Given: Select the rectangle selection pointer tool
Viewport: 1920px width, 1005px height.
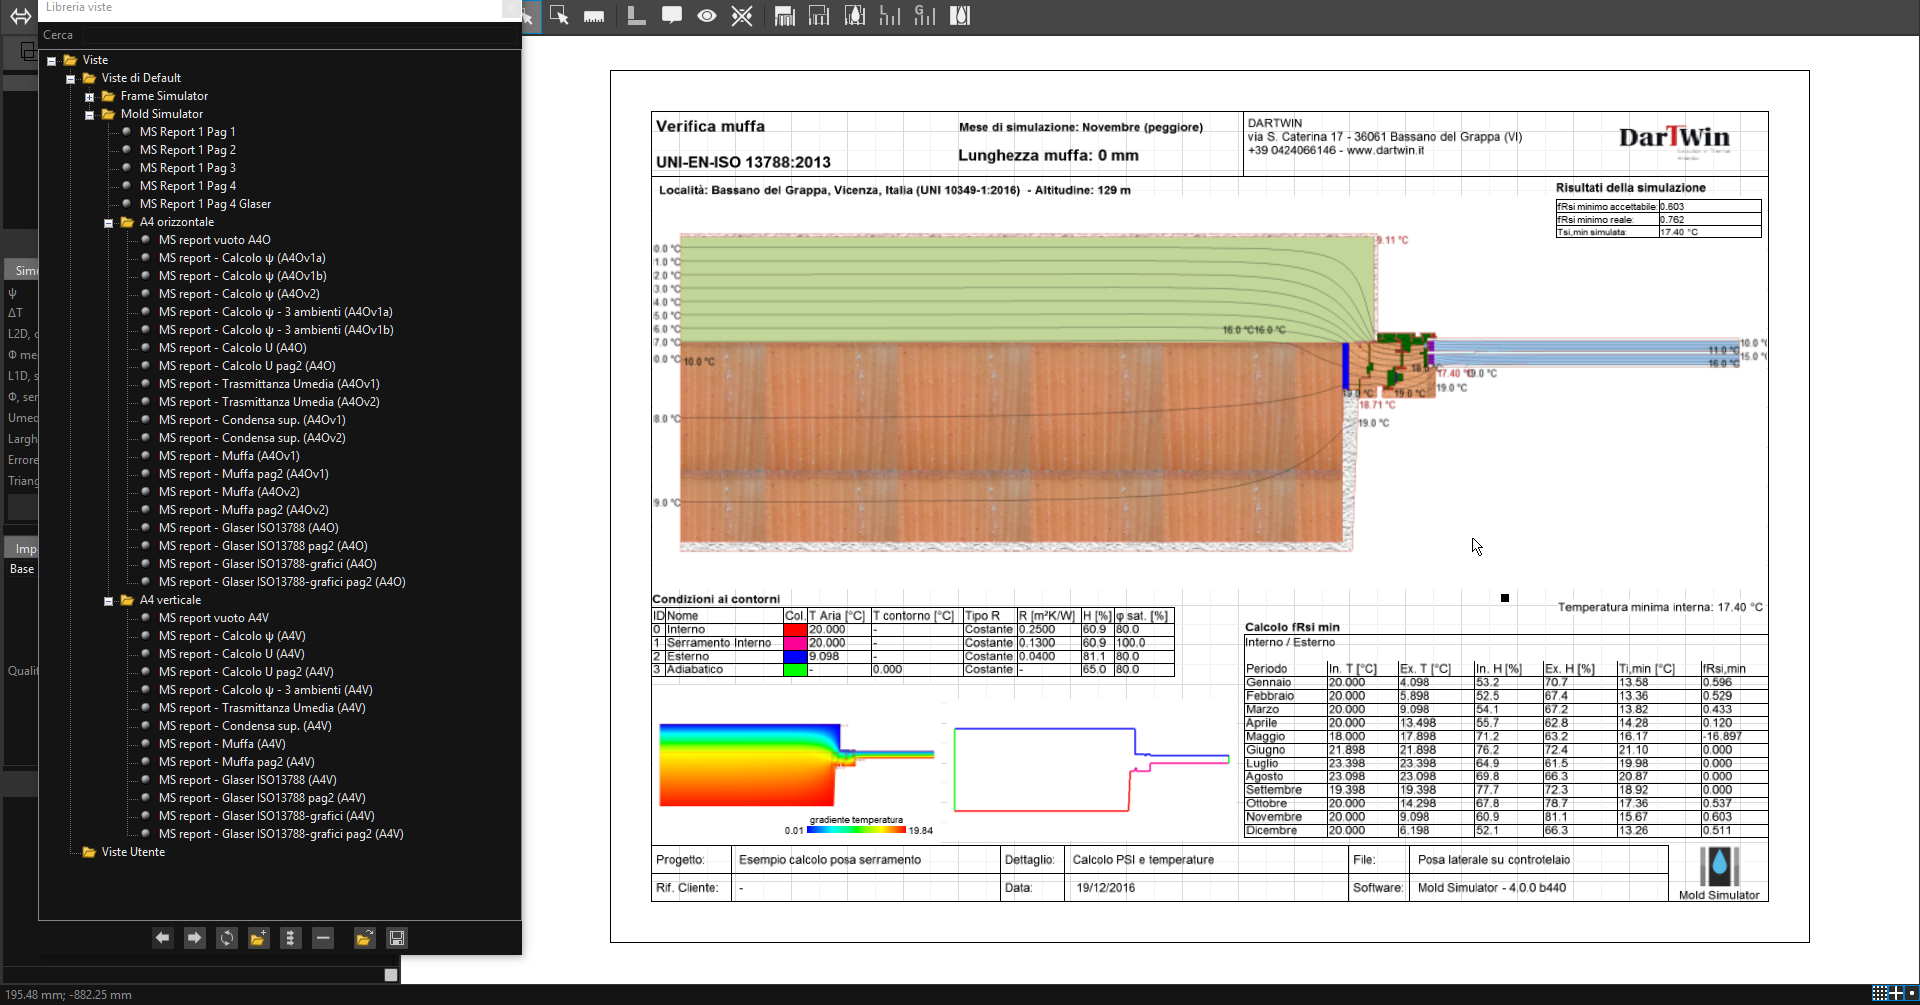Looking at the screenshot, I should coord(559,16).
